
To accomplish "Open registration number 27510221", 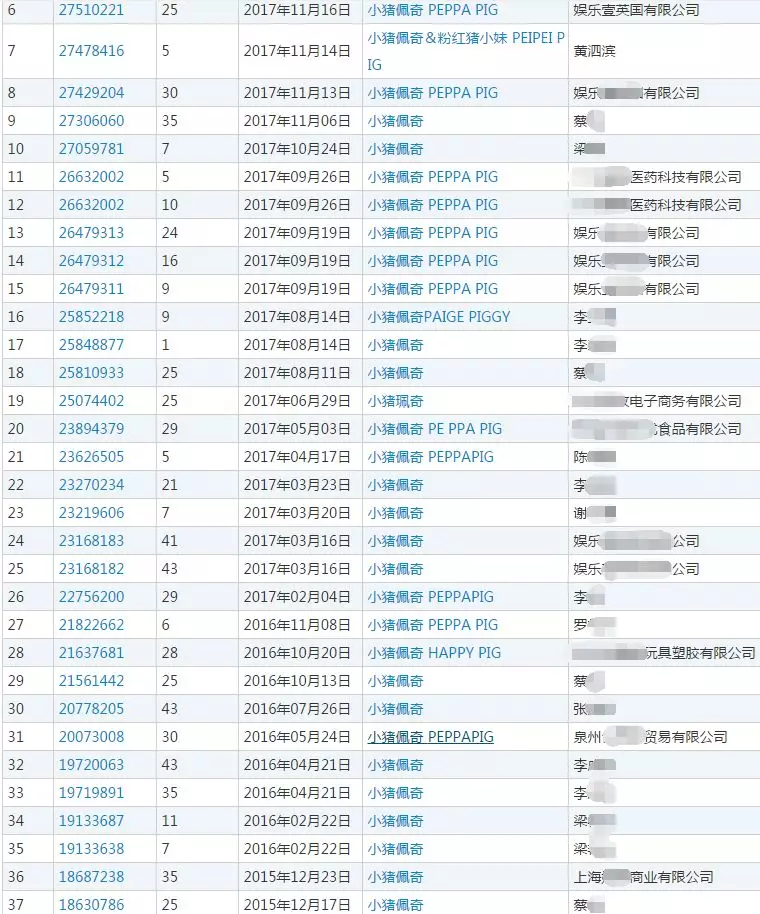I will [x=91, y=10].
